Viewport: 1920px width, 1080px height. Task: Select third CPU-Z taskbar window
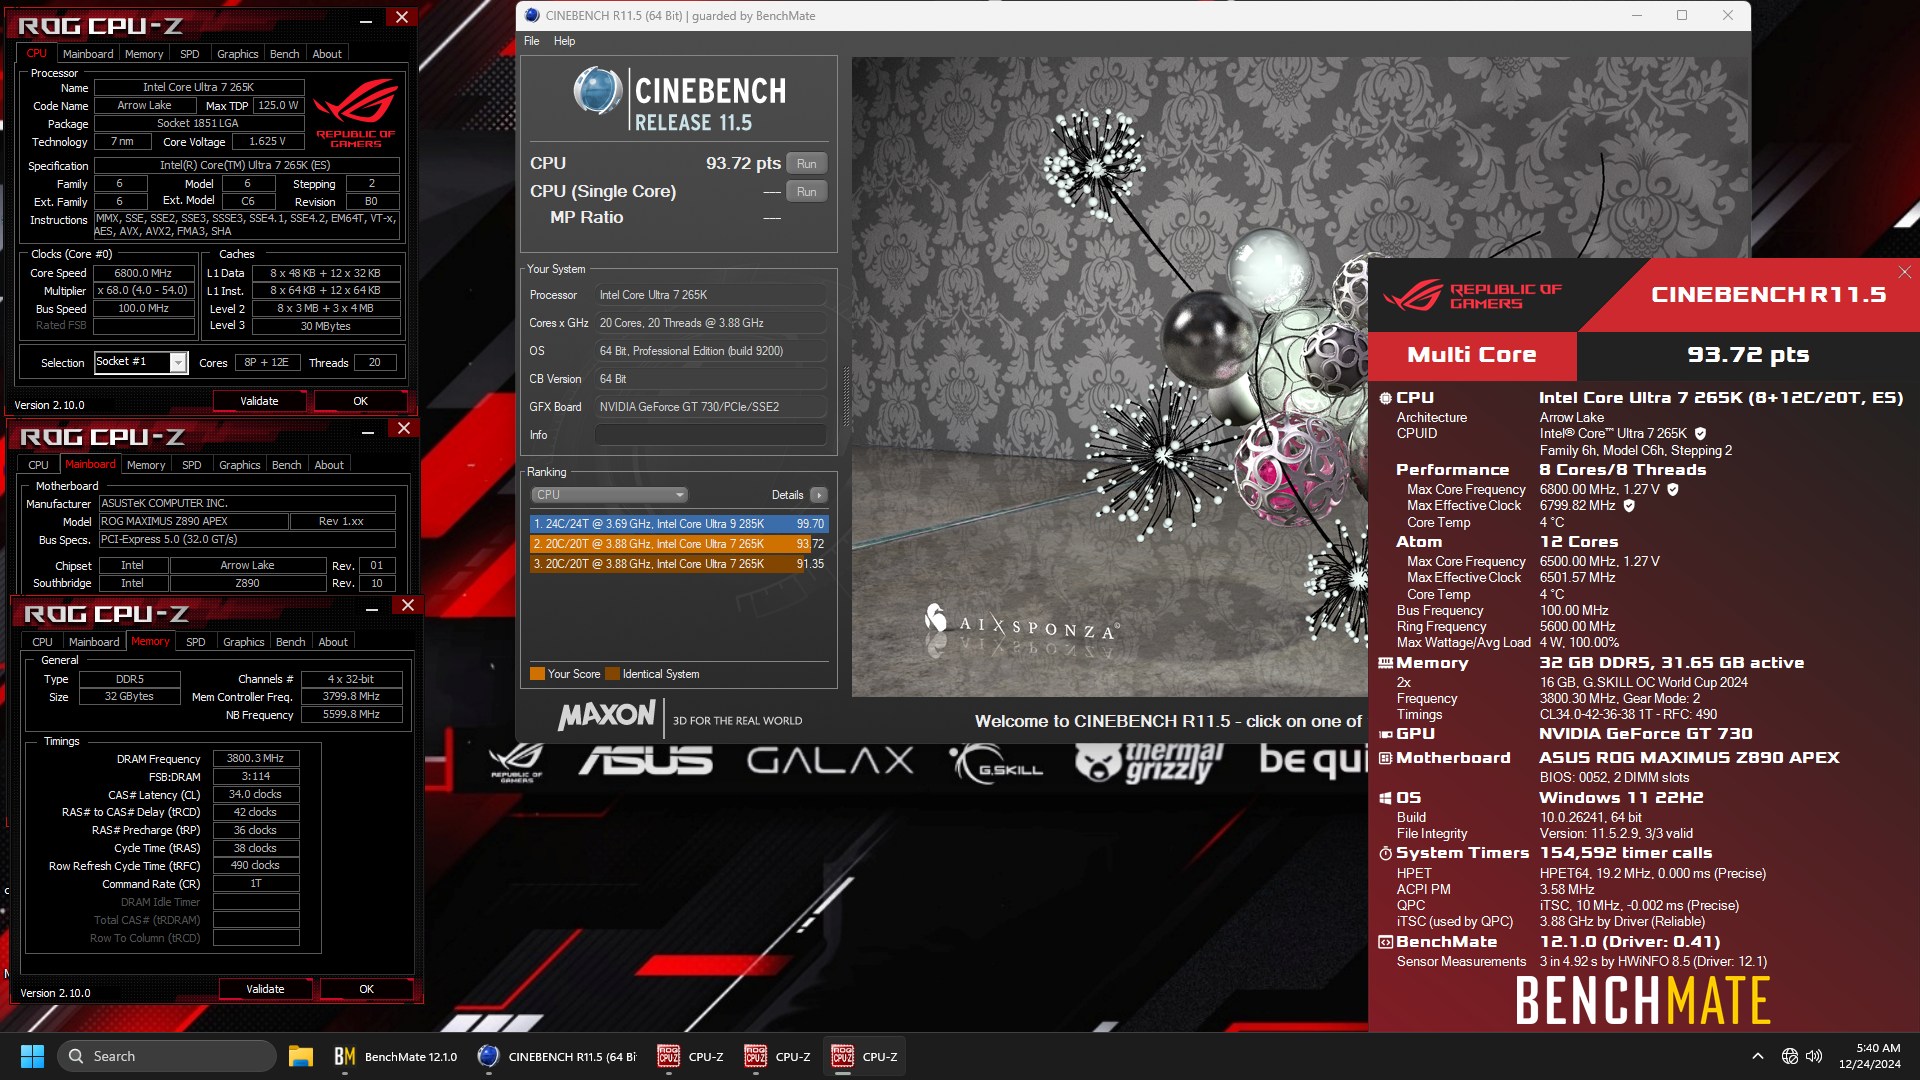click(x=865, y=1056)
